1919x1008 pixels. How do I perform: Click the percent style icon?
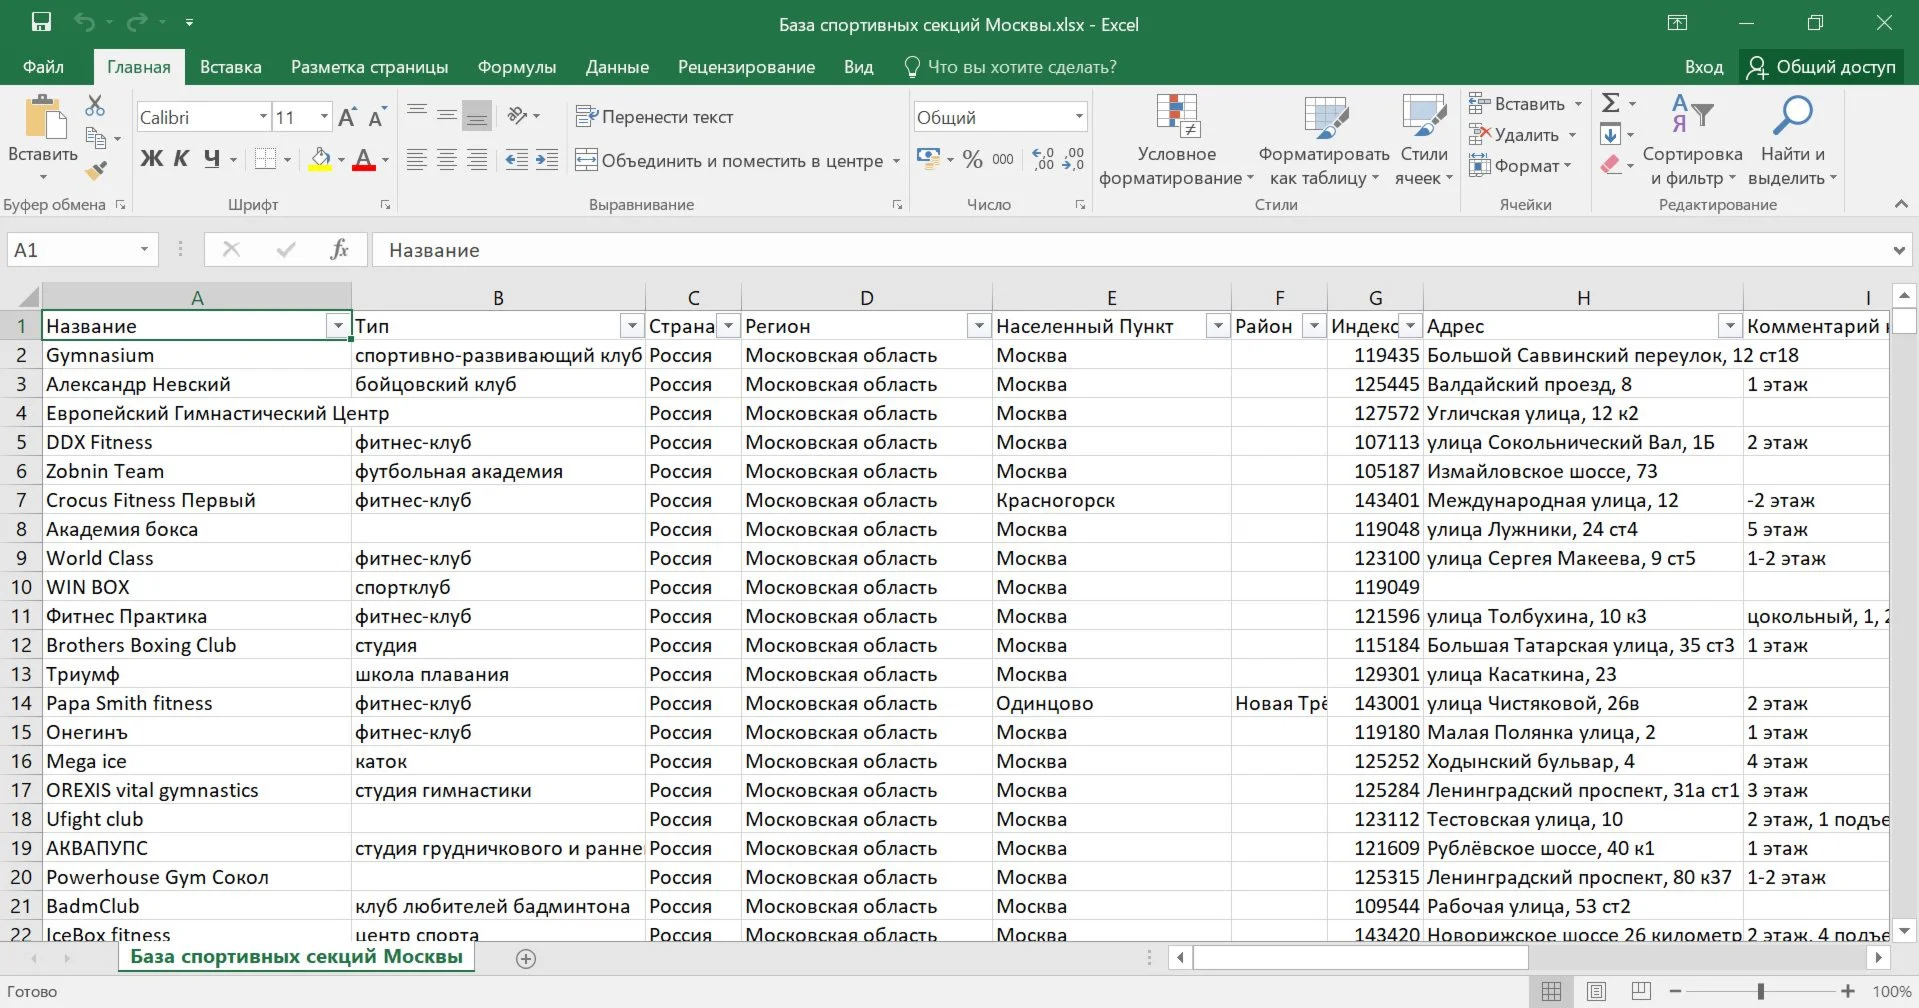tap(972, 160)
